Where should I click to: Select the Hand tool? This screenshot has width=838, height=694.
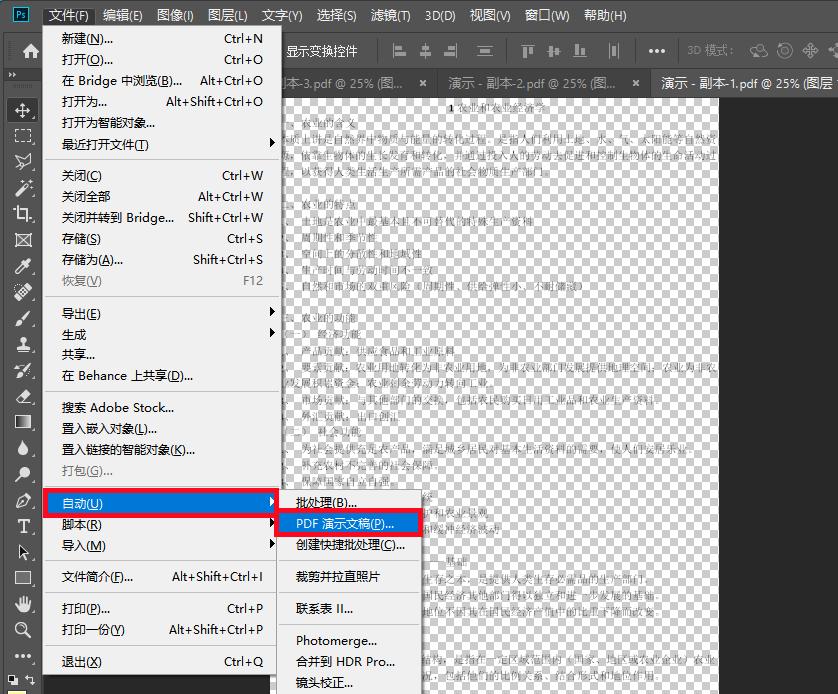[x=22, y=604]
